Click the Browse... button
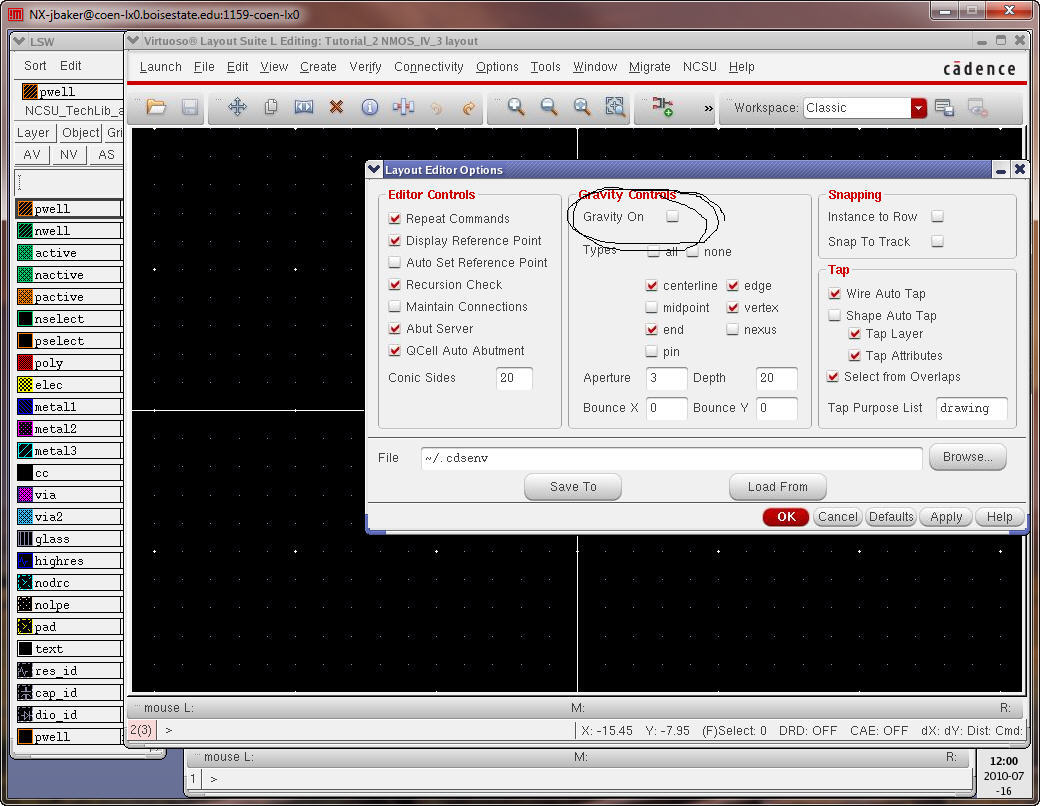This screenshot has height=806, width=1040. pos(967,457)
